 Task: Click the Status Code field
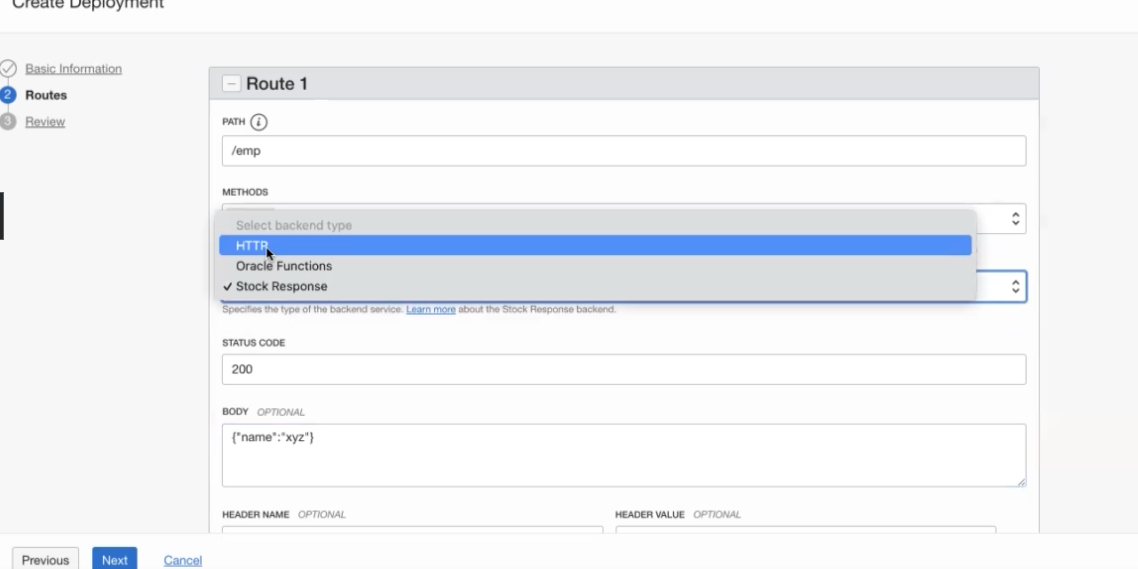[x=623, y=369]
